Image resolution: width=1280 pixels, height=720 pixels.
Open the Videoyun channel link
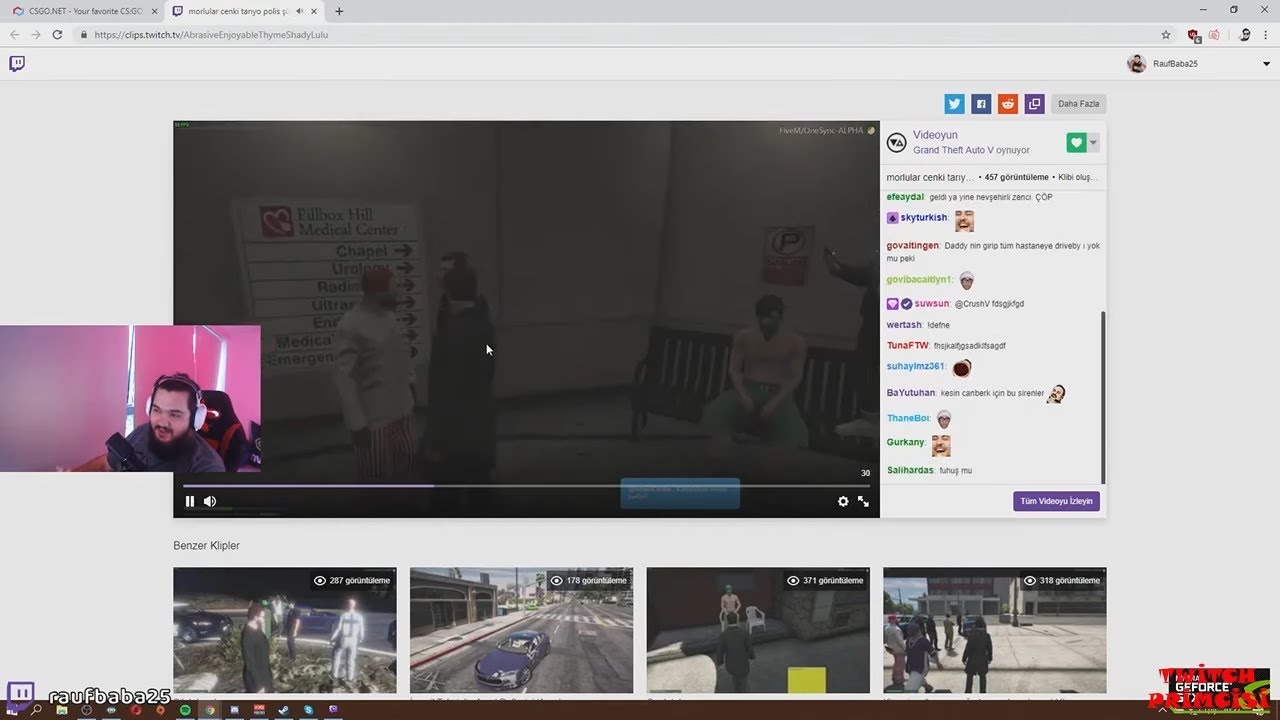pos(935,135)
